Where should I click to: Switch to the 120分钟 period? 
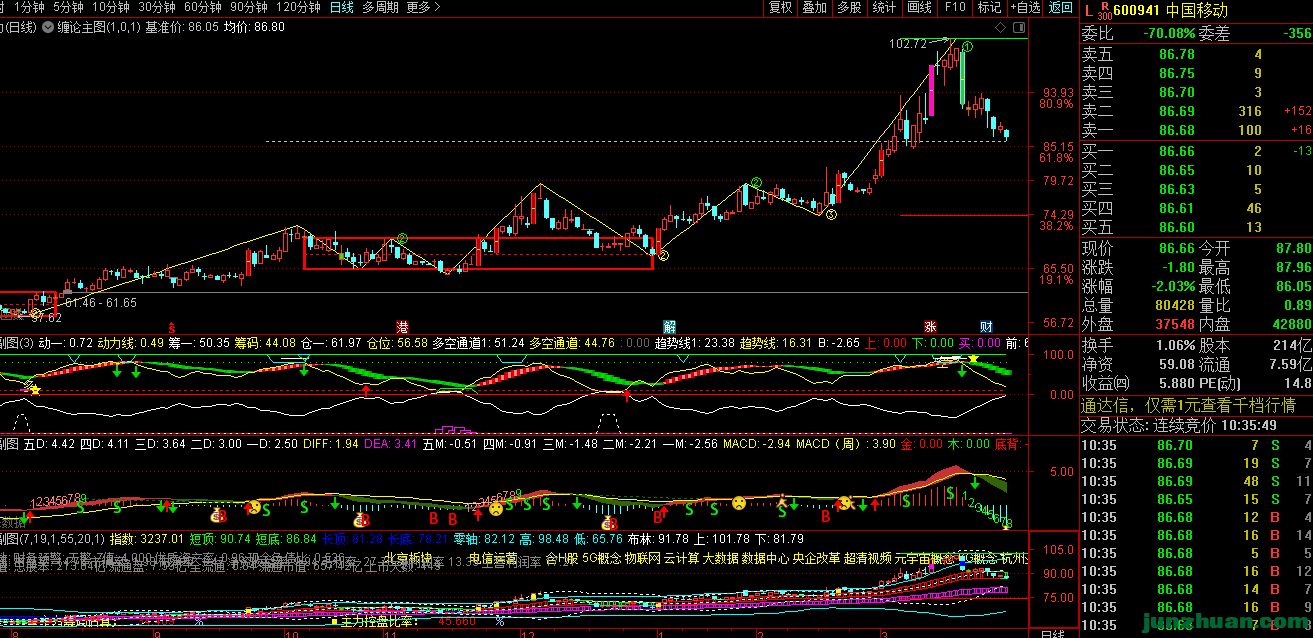coord(298,7)
